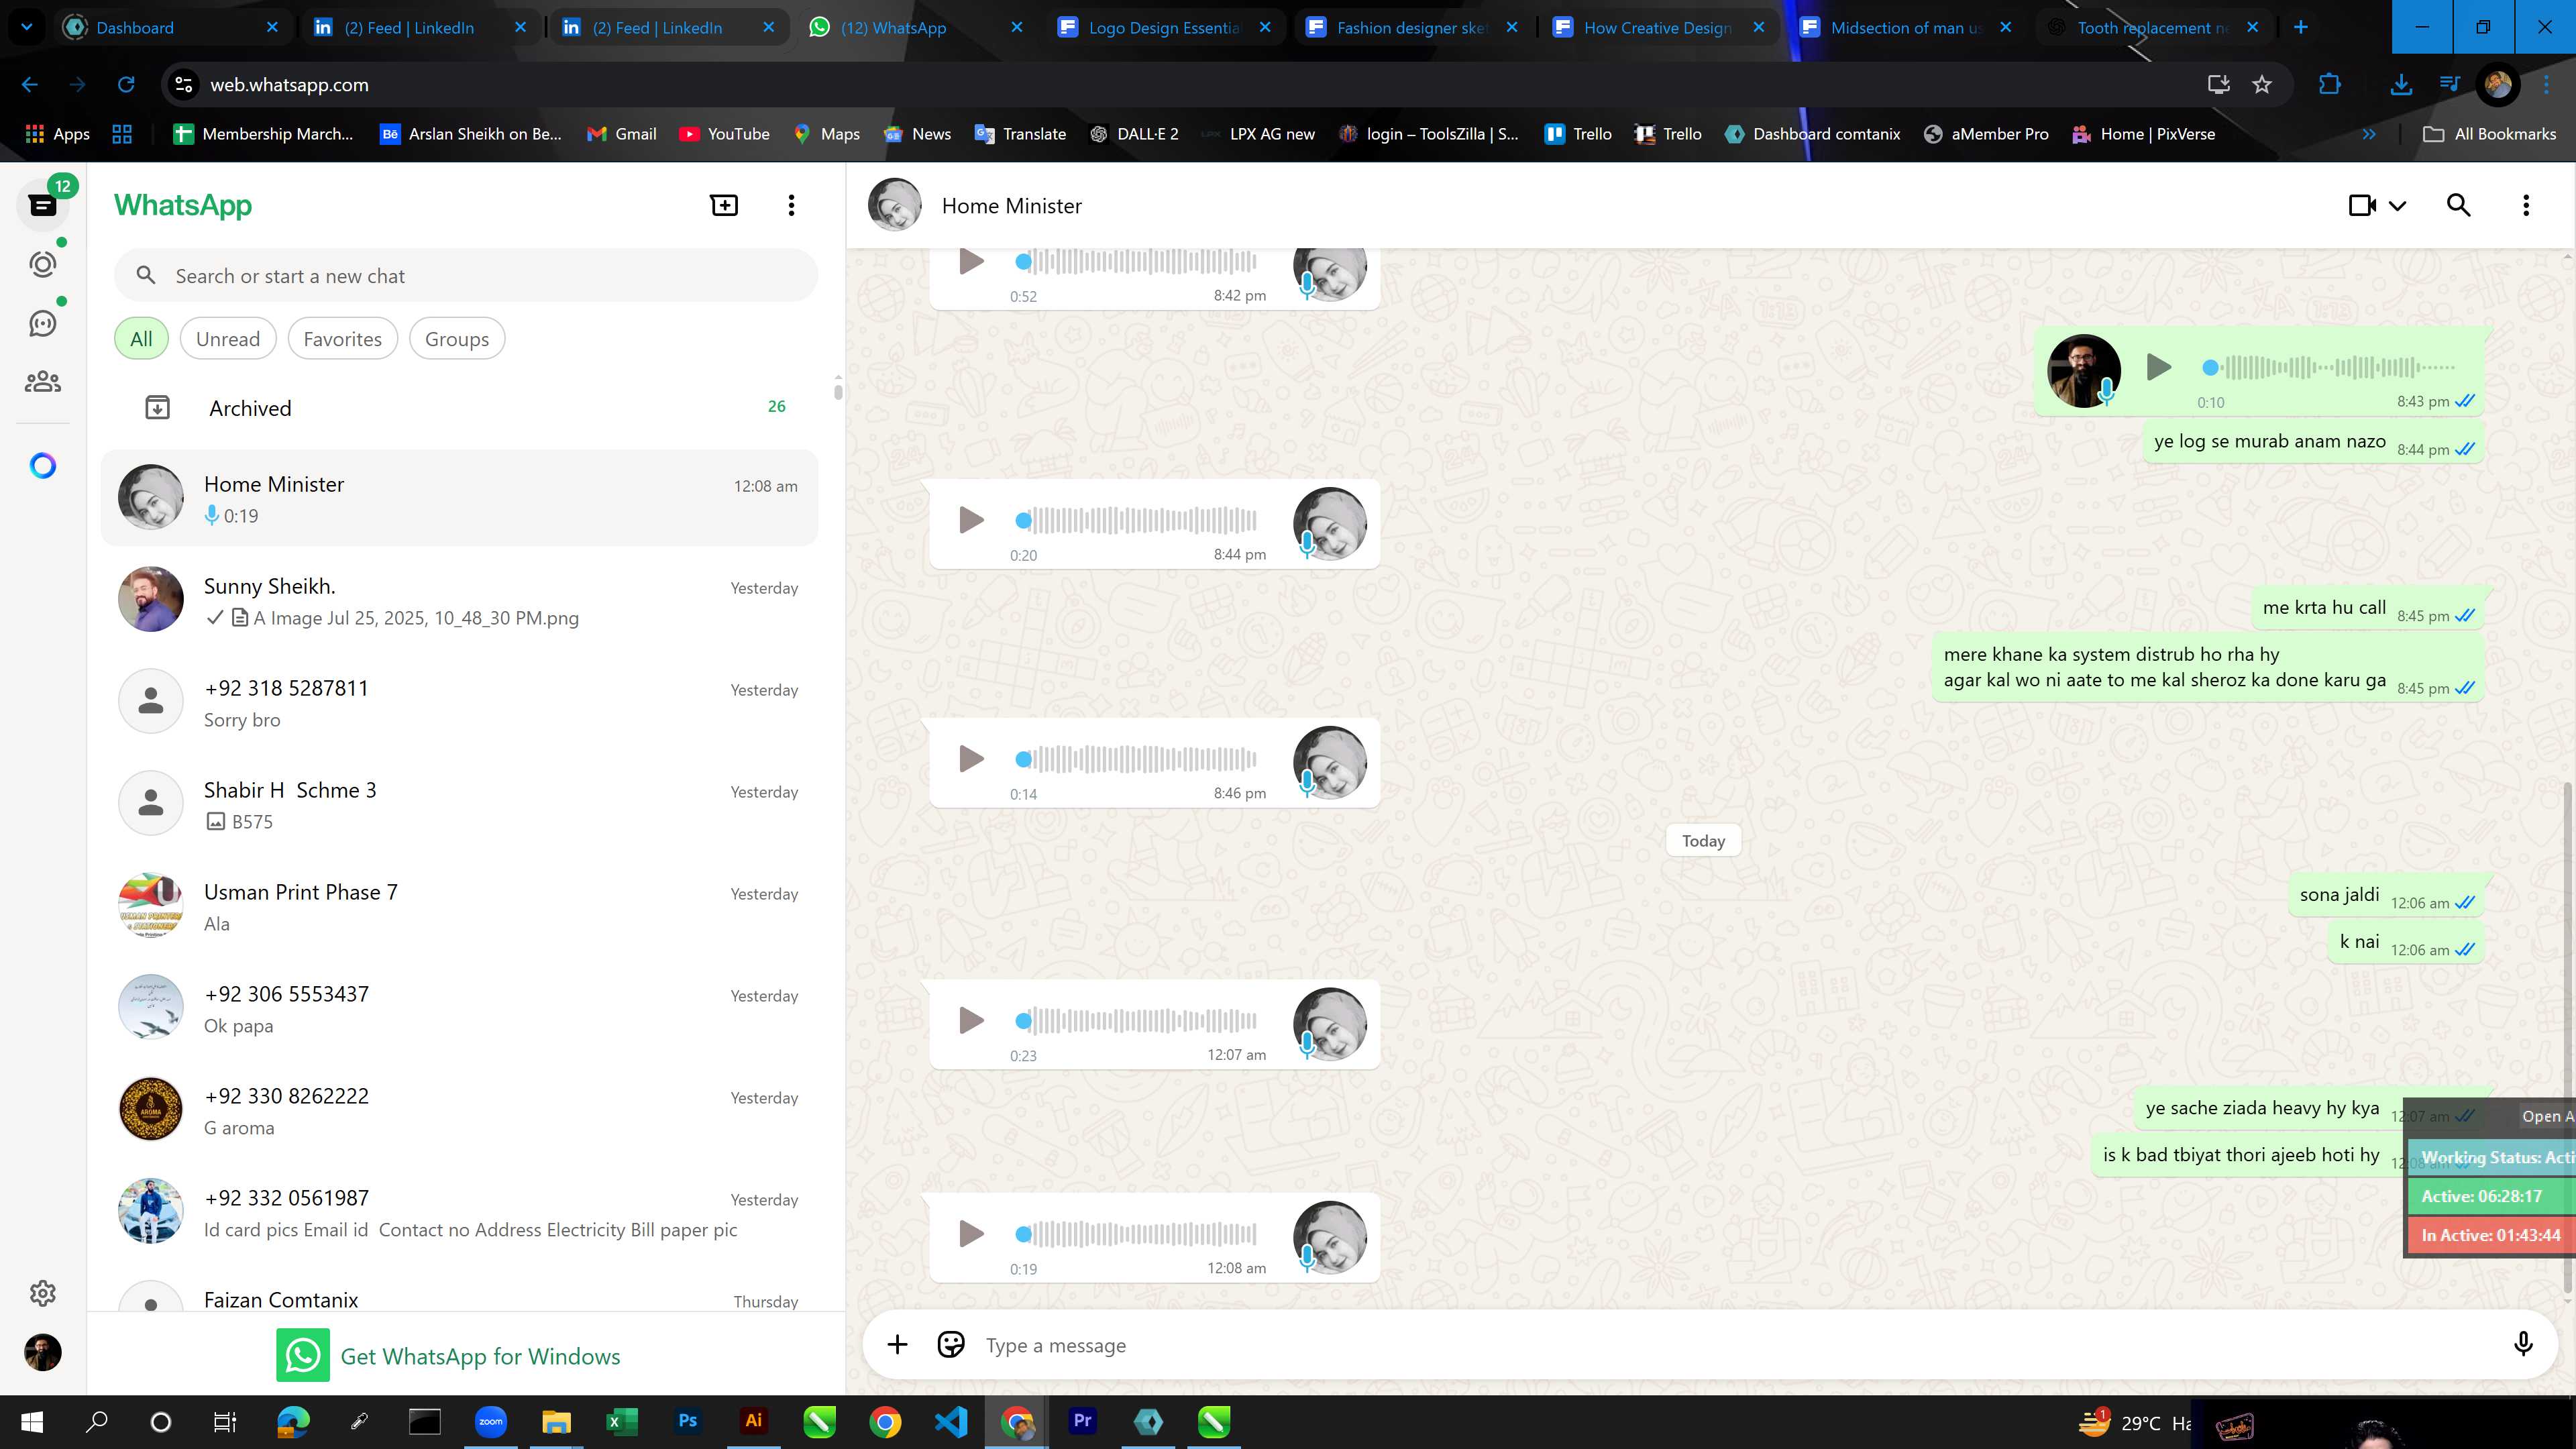Open the Gmail bookmark
The width and height of the screenshot is (2576, 1449).
click(621, 134)
